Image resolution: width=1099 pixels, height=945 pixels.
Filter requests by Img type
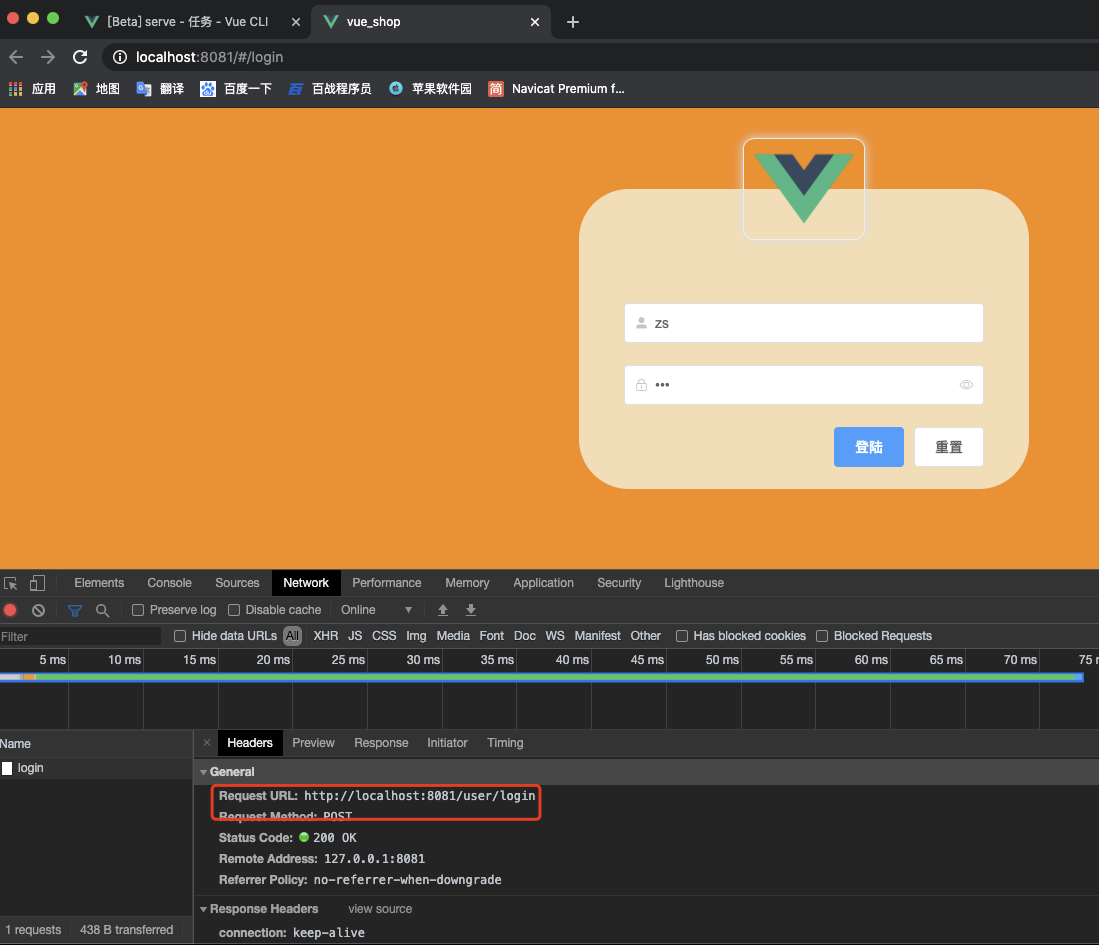tap(416, 636)
